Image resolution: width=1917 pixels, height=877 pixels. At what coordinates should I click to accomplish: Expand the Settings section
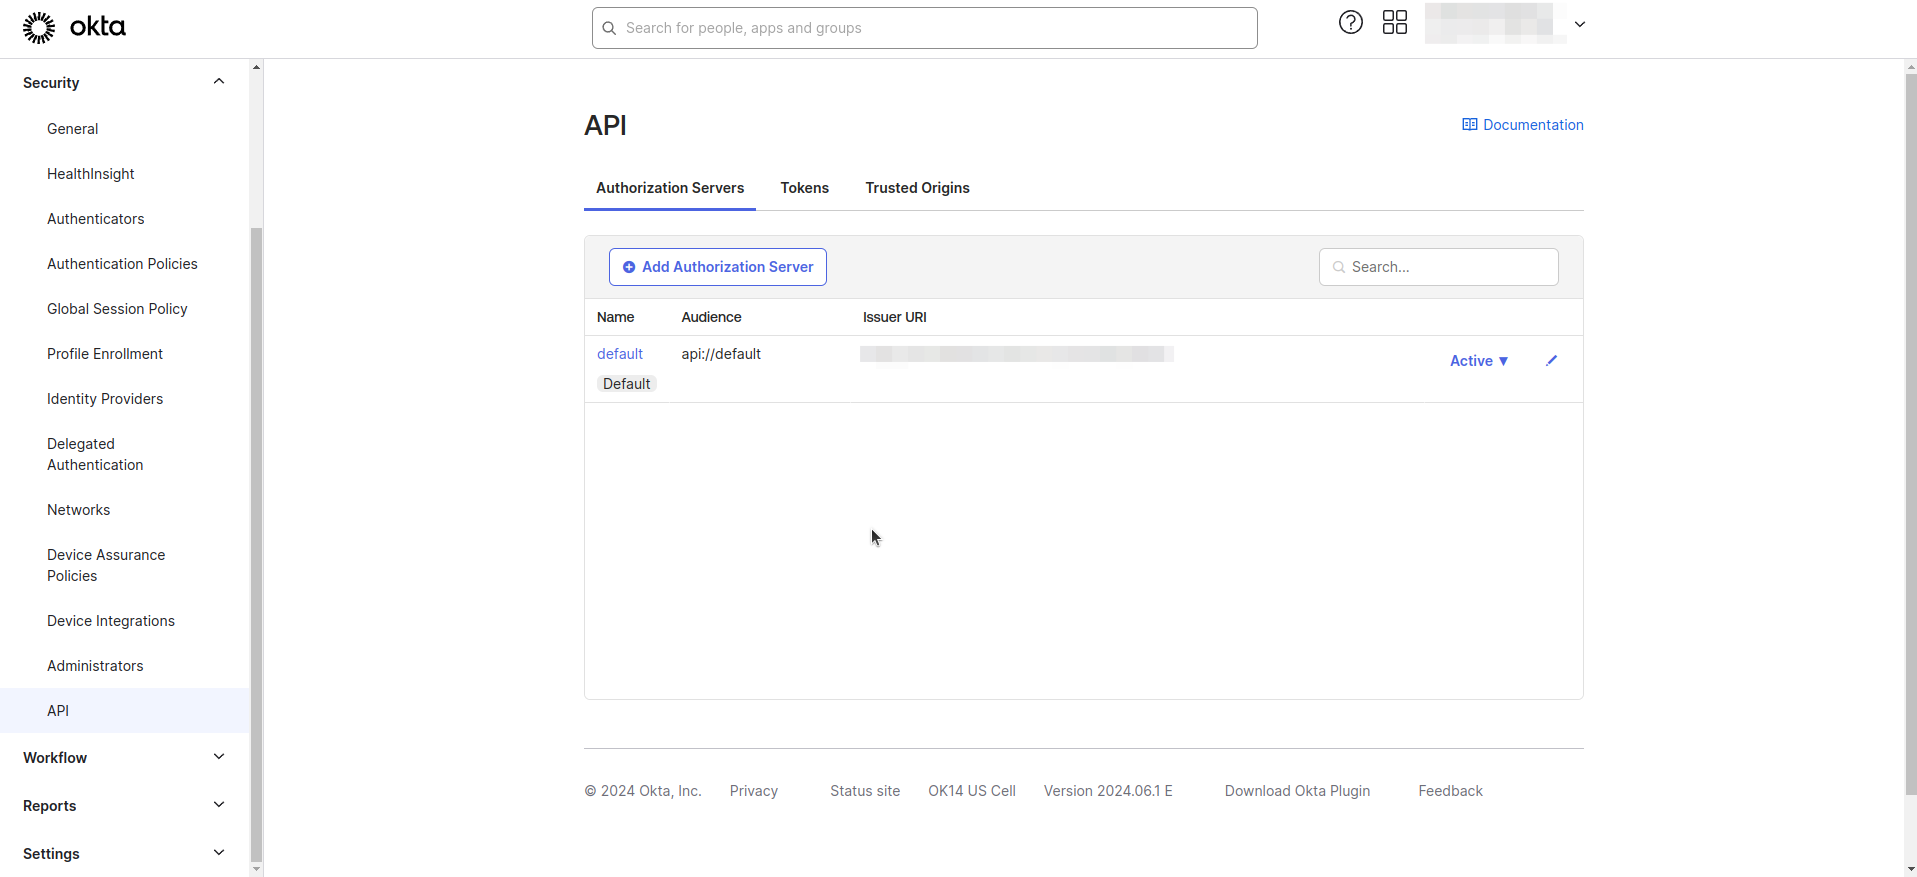pyautogui.click(x=219, y=853)
